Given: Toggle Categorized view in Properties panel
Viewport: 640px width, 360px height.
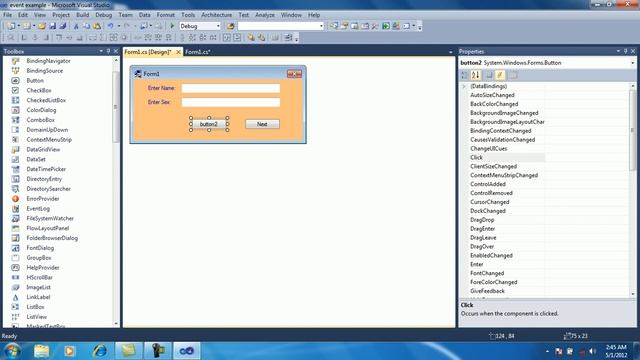Looking at the screenshot, I should (x=464, y=75).
